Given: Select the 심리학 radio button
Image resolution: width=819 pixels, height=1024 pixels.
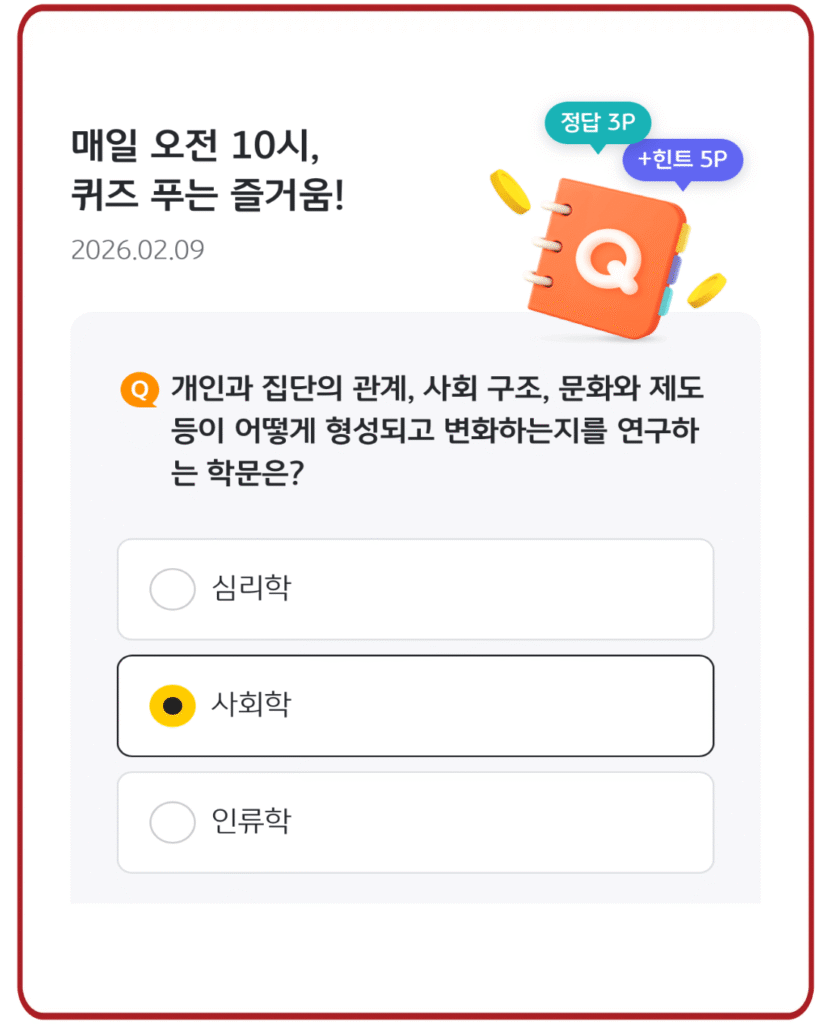Looking at the screenshot, I should [172, 589].
